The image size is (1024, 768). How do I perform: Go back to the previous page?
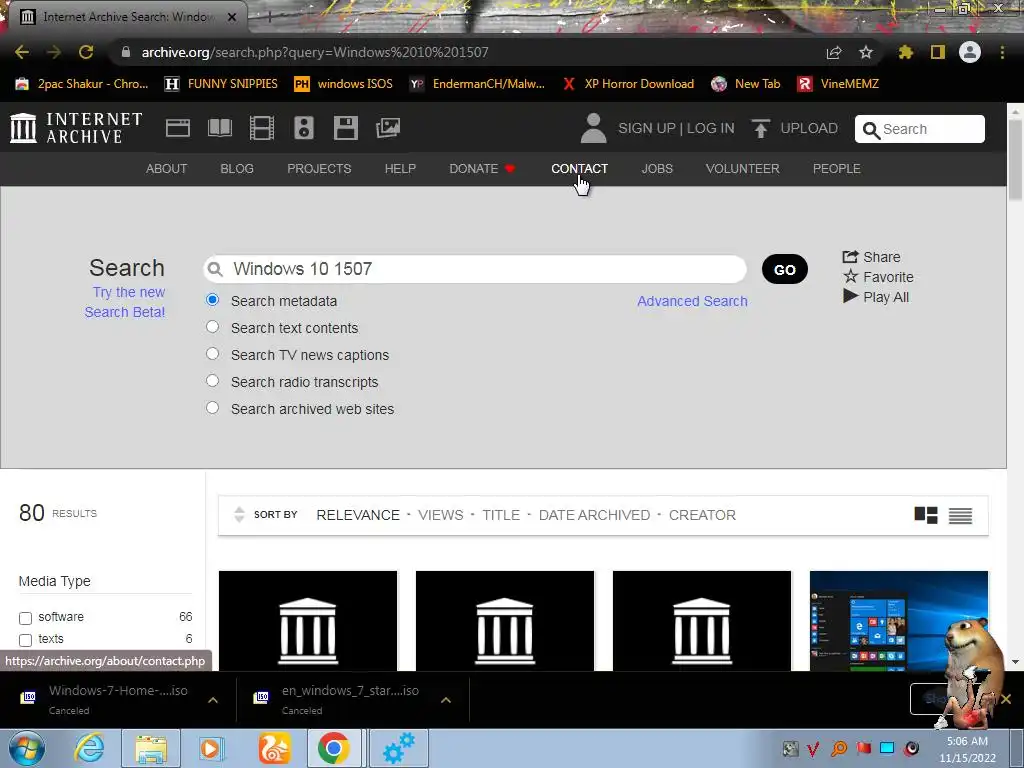[x=22, y=52]
